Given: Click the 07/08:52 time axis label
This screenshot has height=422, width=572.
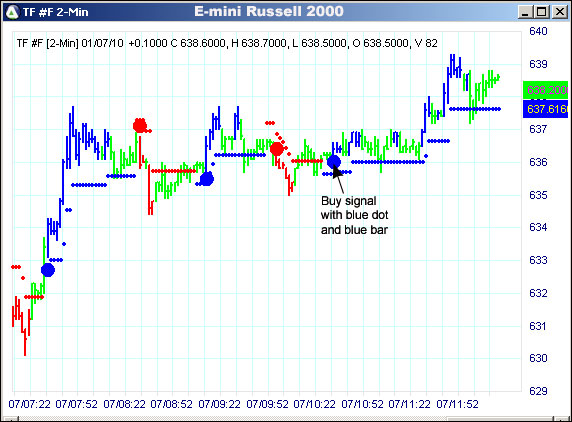Looking at the screenshot, I should (x=171, y=404).
